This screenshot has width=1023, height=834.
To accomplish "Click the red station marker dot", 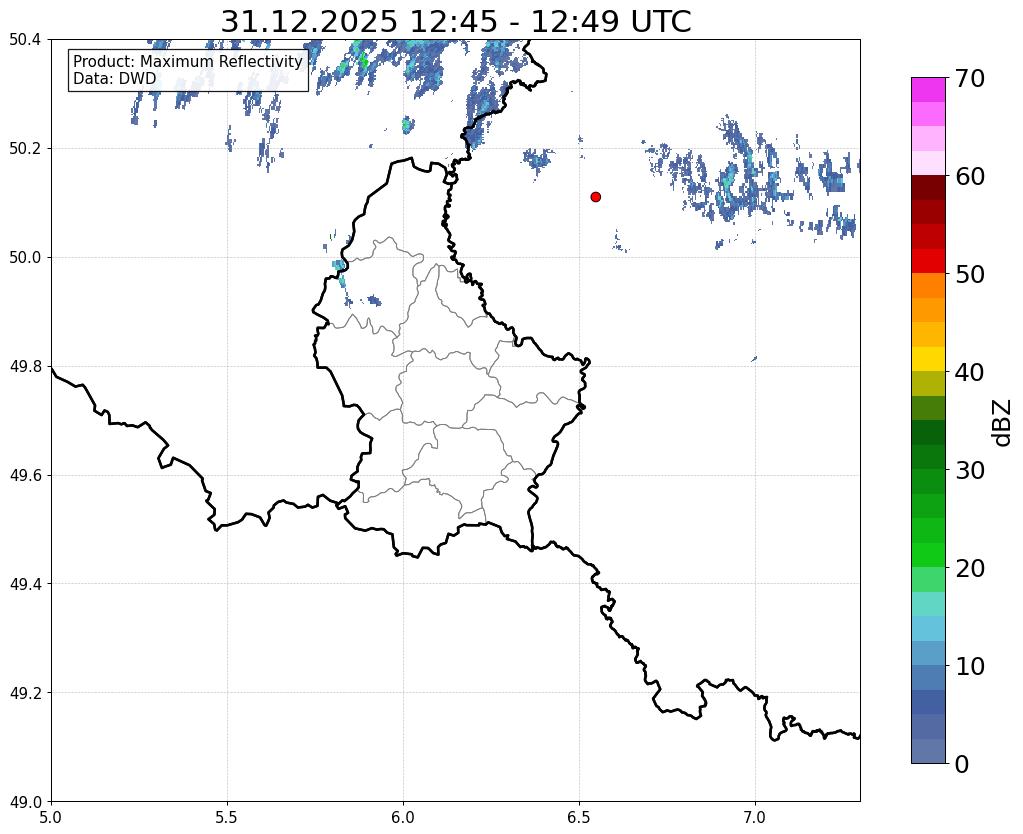I will [x=595, y=196].
